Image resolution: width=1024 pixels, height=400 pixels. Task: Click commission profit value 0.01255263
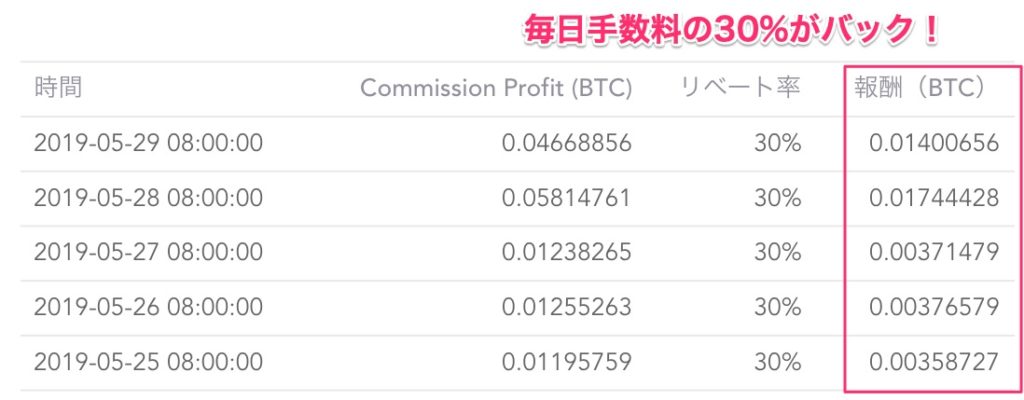566,307
